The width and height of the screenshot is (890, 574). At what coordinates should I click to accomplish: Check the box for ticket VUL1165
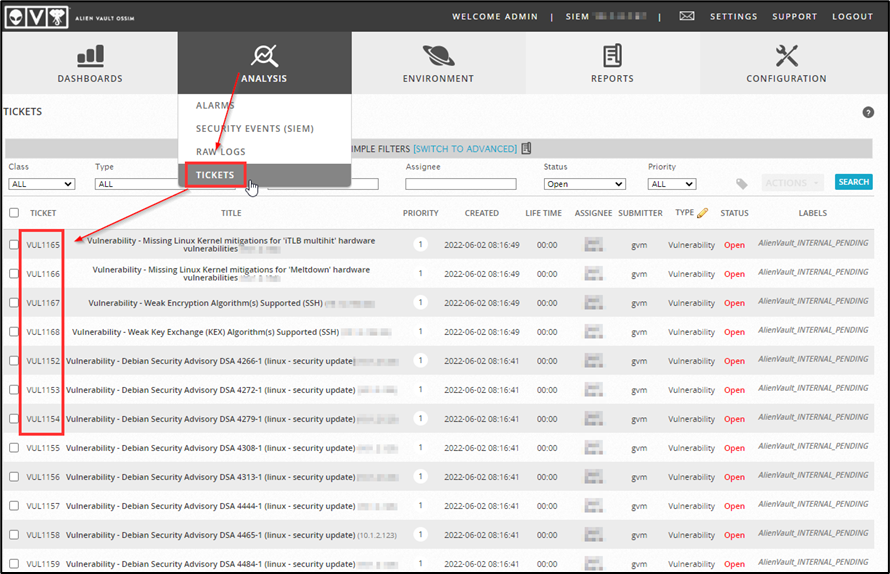14,245
